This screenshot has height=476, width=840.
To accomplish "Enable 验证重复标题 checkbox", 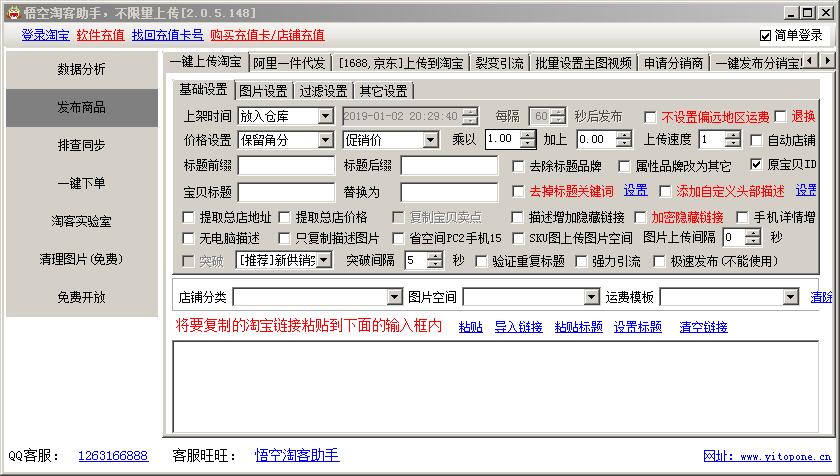I will tap(481, 261).
